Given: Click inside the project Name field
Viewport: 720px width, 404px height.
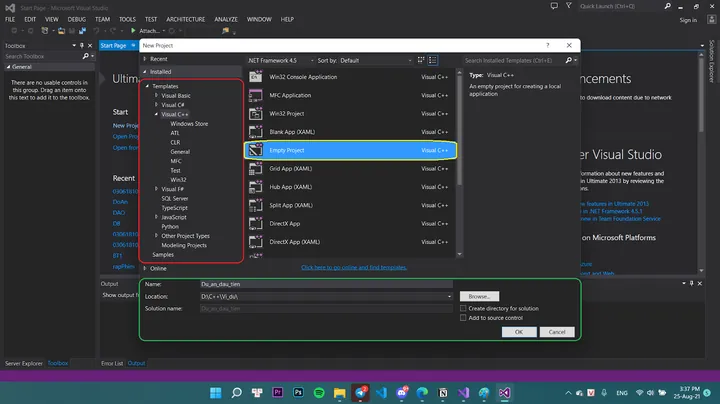Looking at the screenshot, I should click(326, 284).
